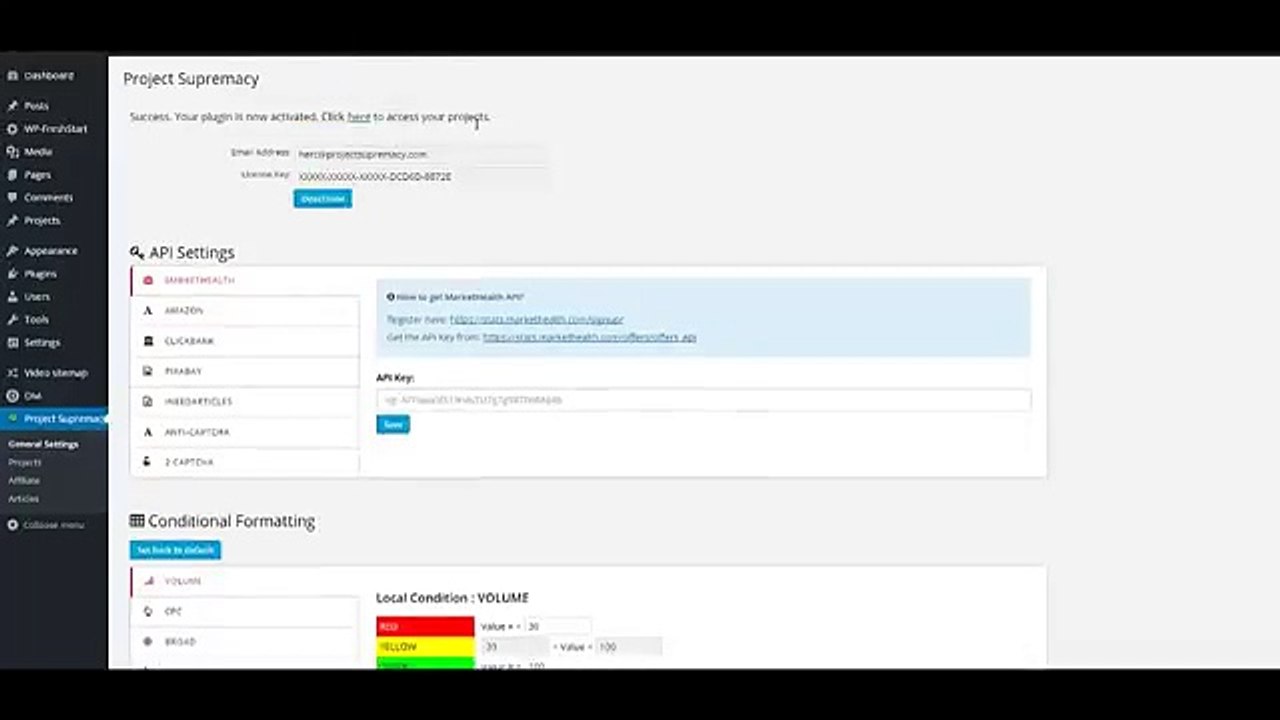Screen dimensions: 1280x720
Task: Open the Users icon
Action: (12, 297)
